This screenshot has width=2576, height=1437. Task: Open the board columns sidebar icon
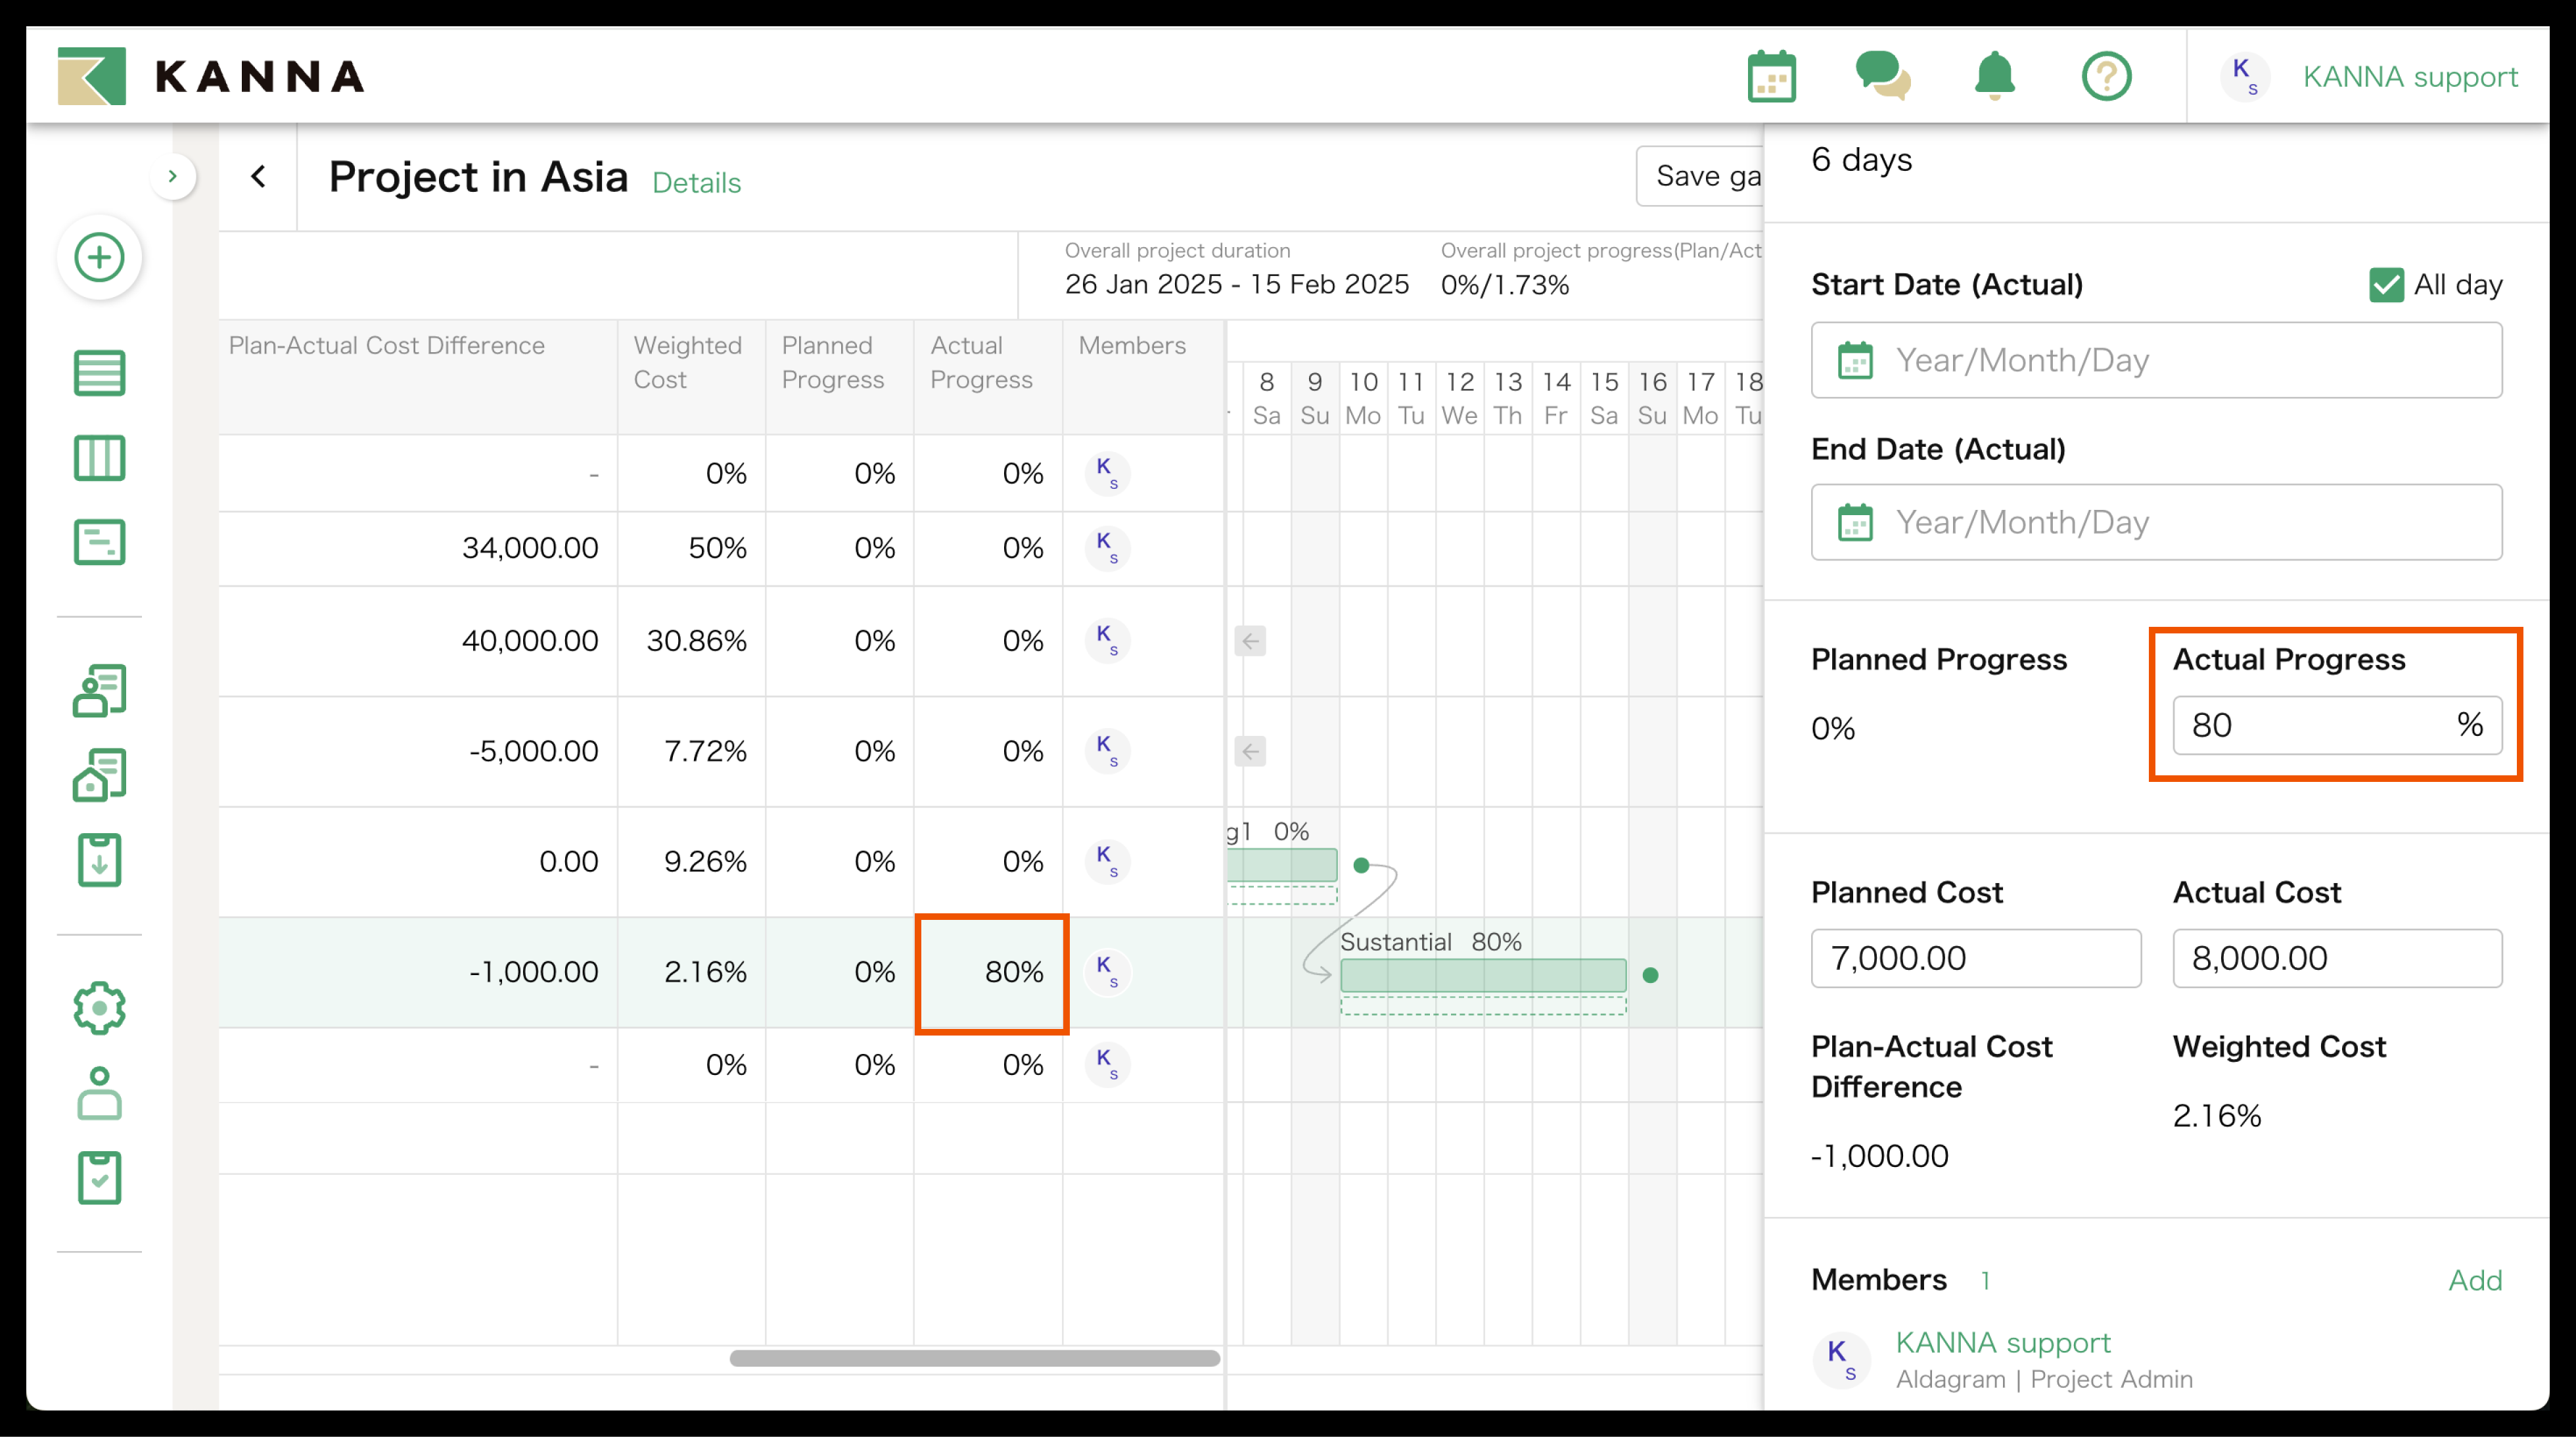pos(99,458)
